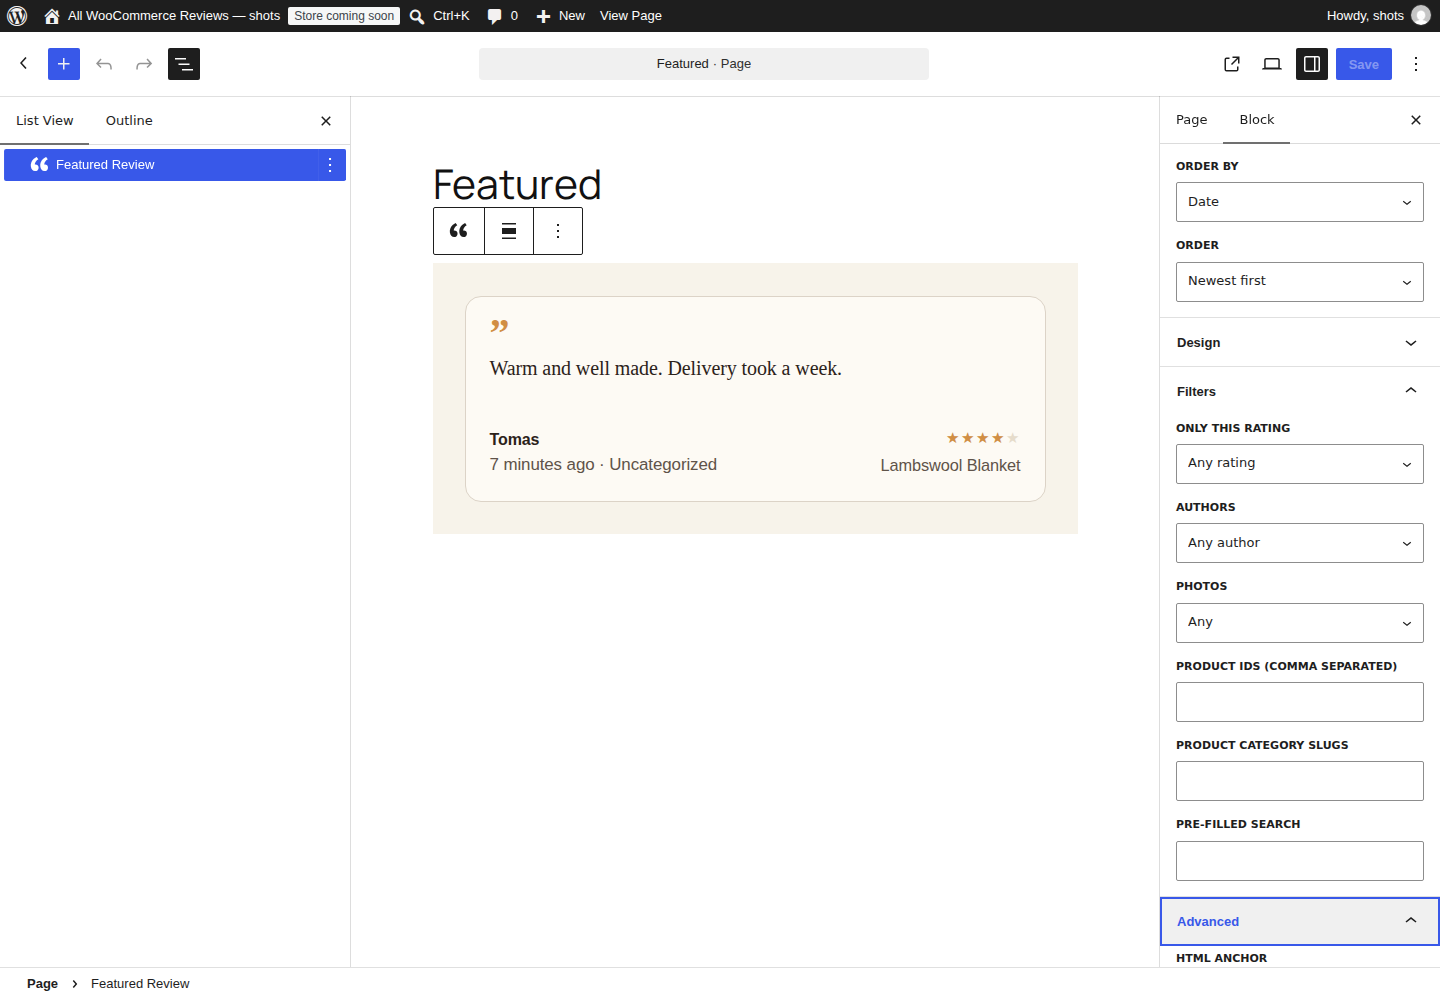Click the four-star rating in review card
This screenshot has width=1440, height=1000.
tap(982, 438)
